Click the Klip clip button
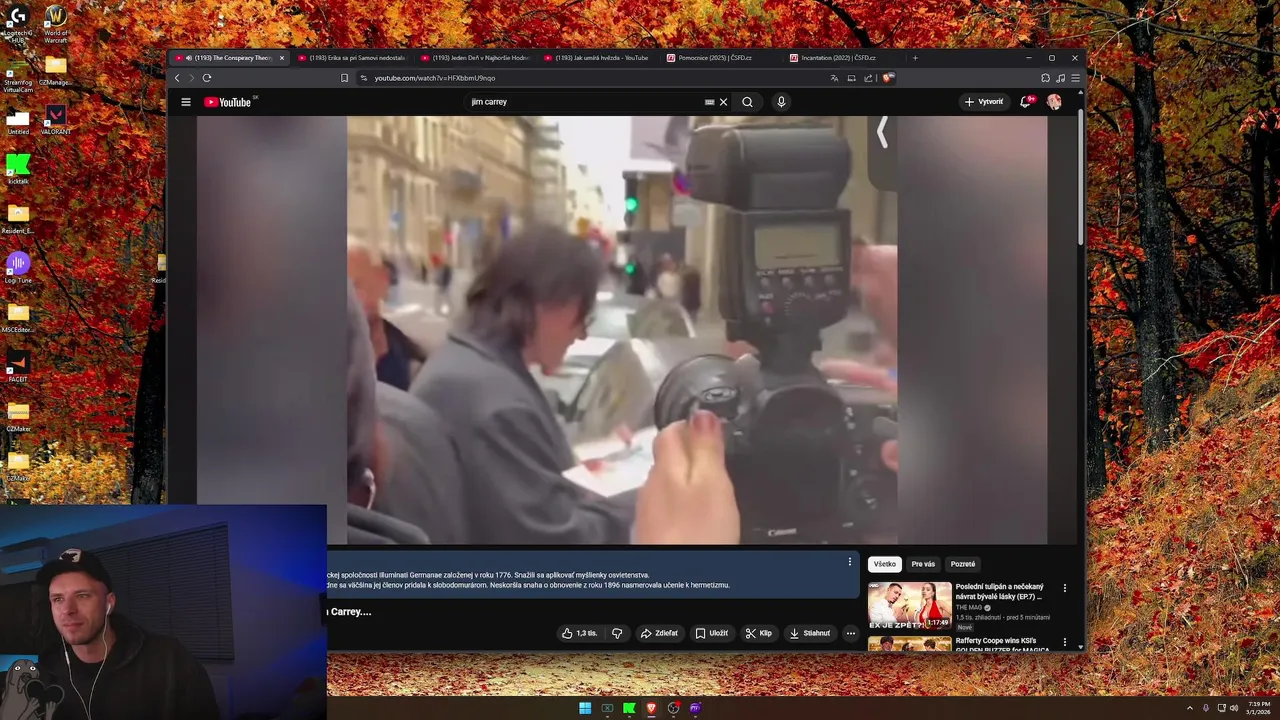Viewport: 1280px width, 720px height. [759, 633]
